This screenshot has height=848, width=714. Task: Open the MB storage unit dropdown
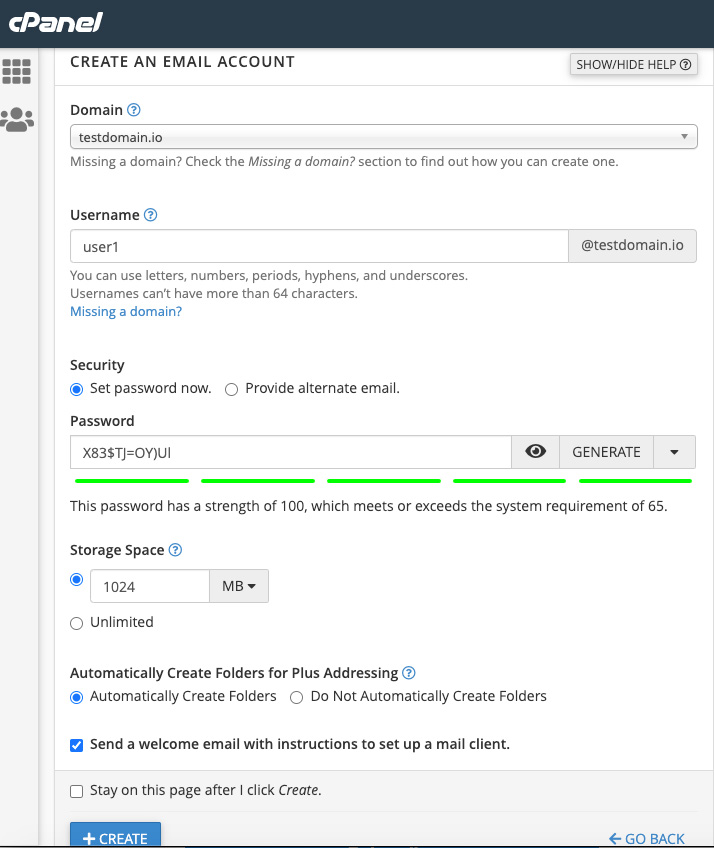click(x=239, y=586)
